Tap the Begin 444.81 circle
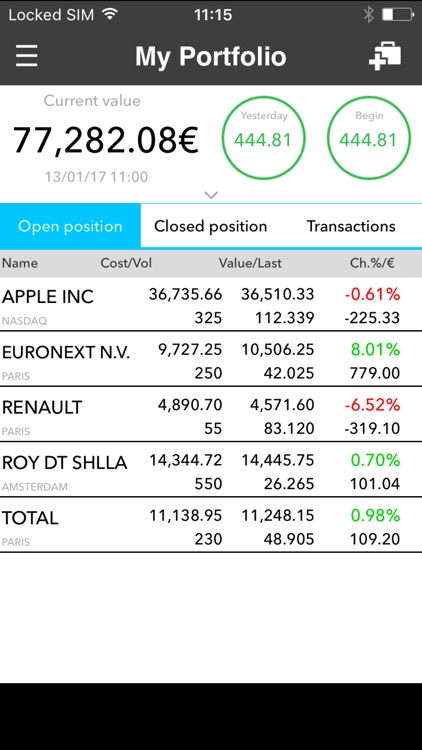Screen dimensions: 422x750 [369, 138]
